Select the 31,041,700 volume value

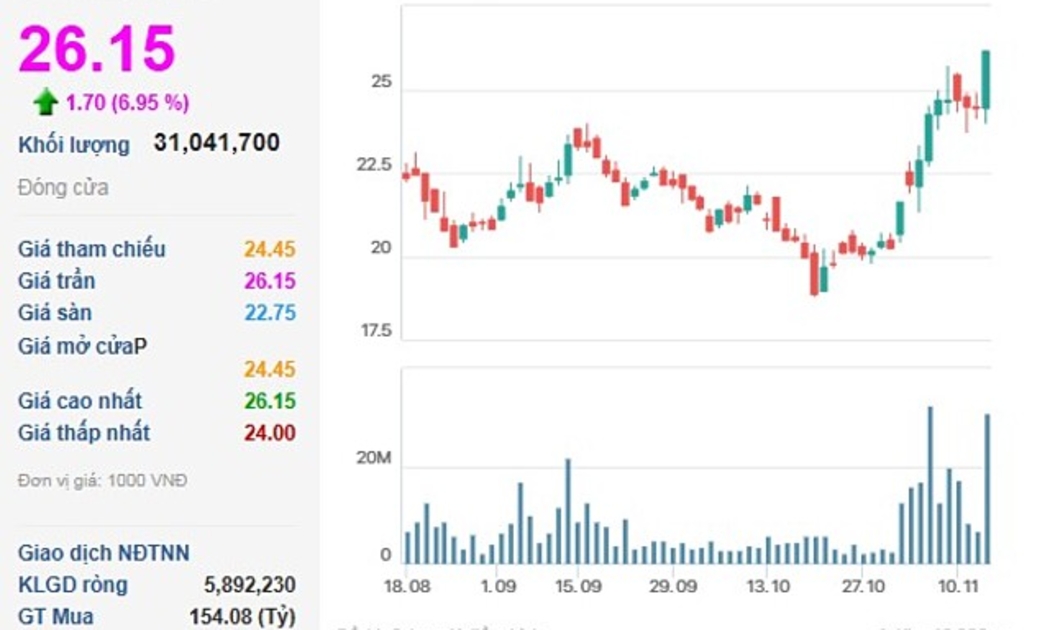217,143
